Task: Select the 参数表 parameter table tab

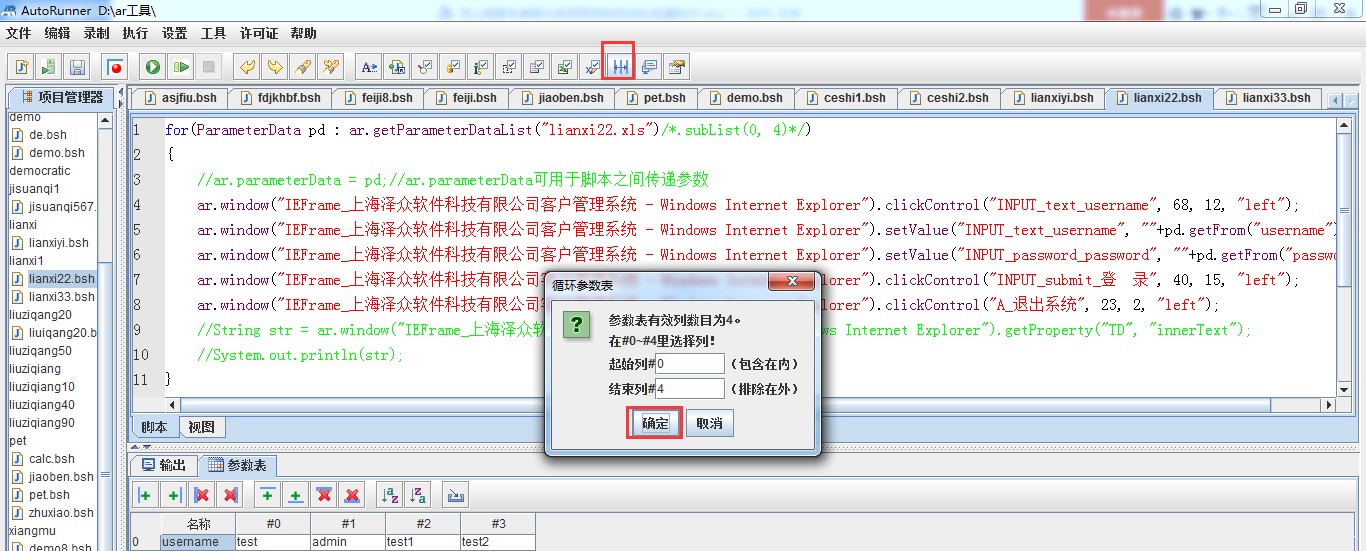Action: click(237, 465)
